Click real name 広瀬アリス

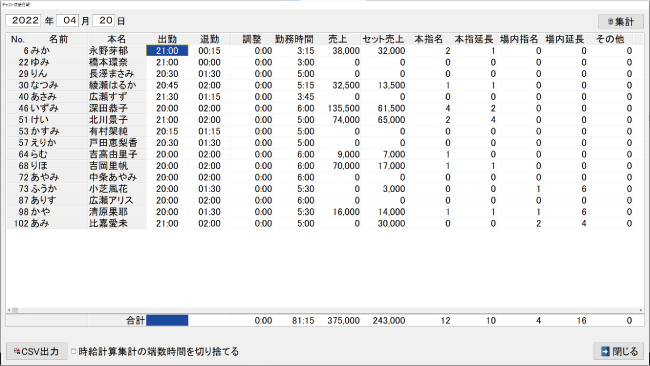[x=111, y=200]
